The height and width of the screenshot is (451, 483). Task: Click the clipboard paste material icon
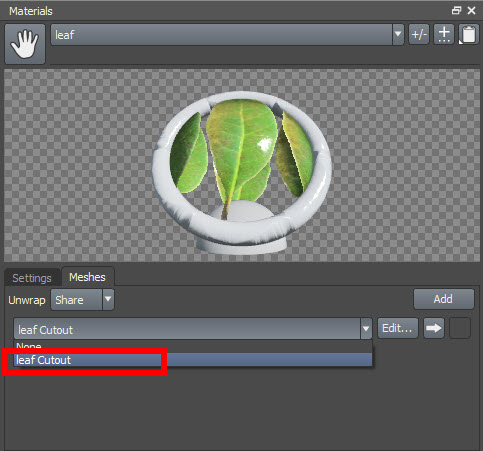pos(468,34)
